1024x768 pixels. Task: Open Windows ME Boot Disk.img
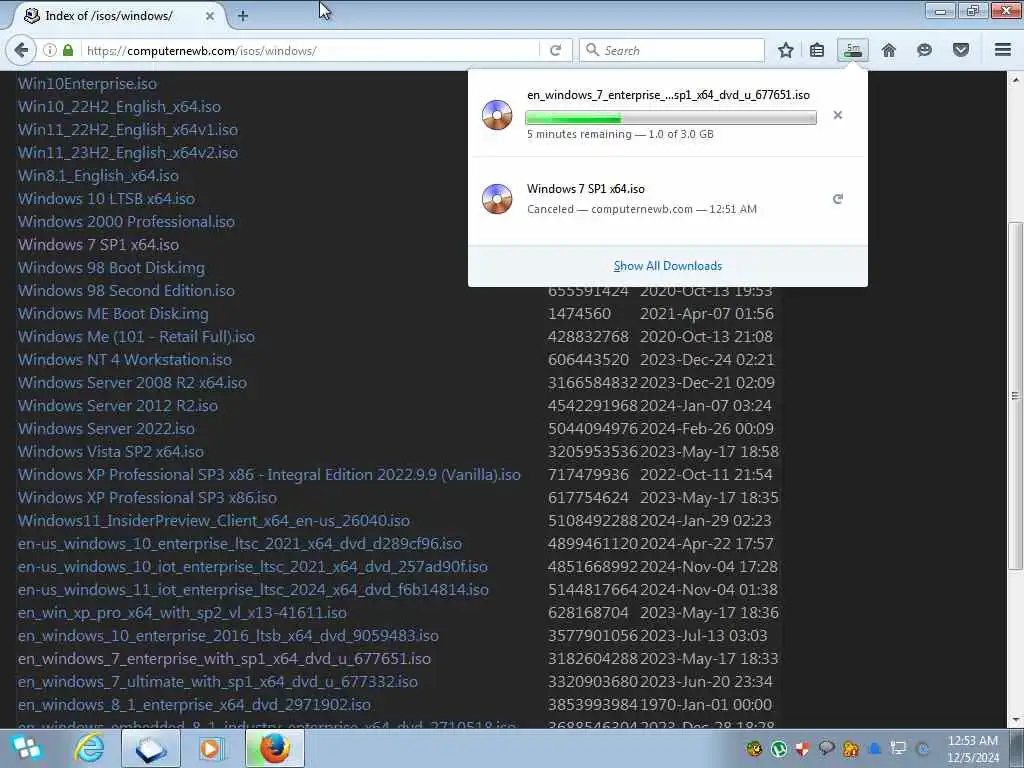tap(114, 313)
